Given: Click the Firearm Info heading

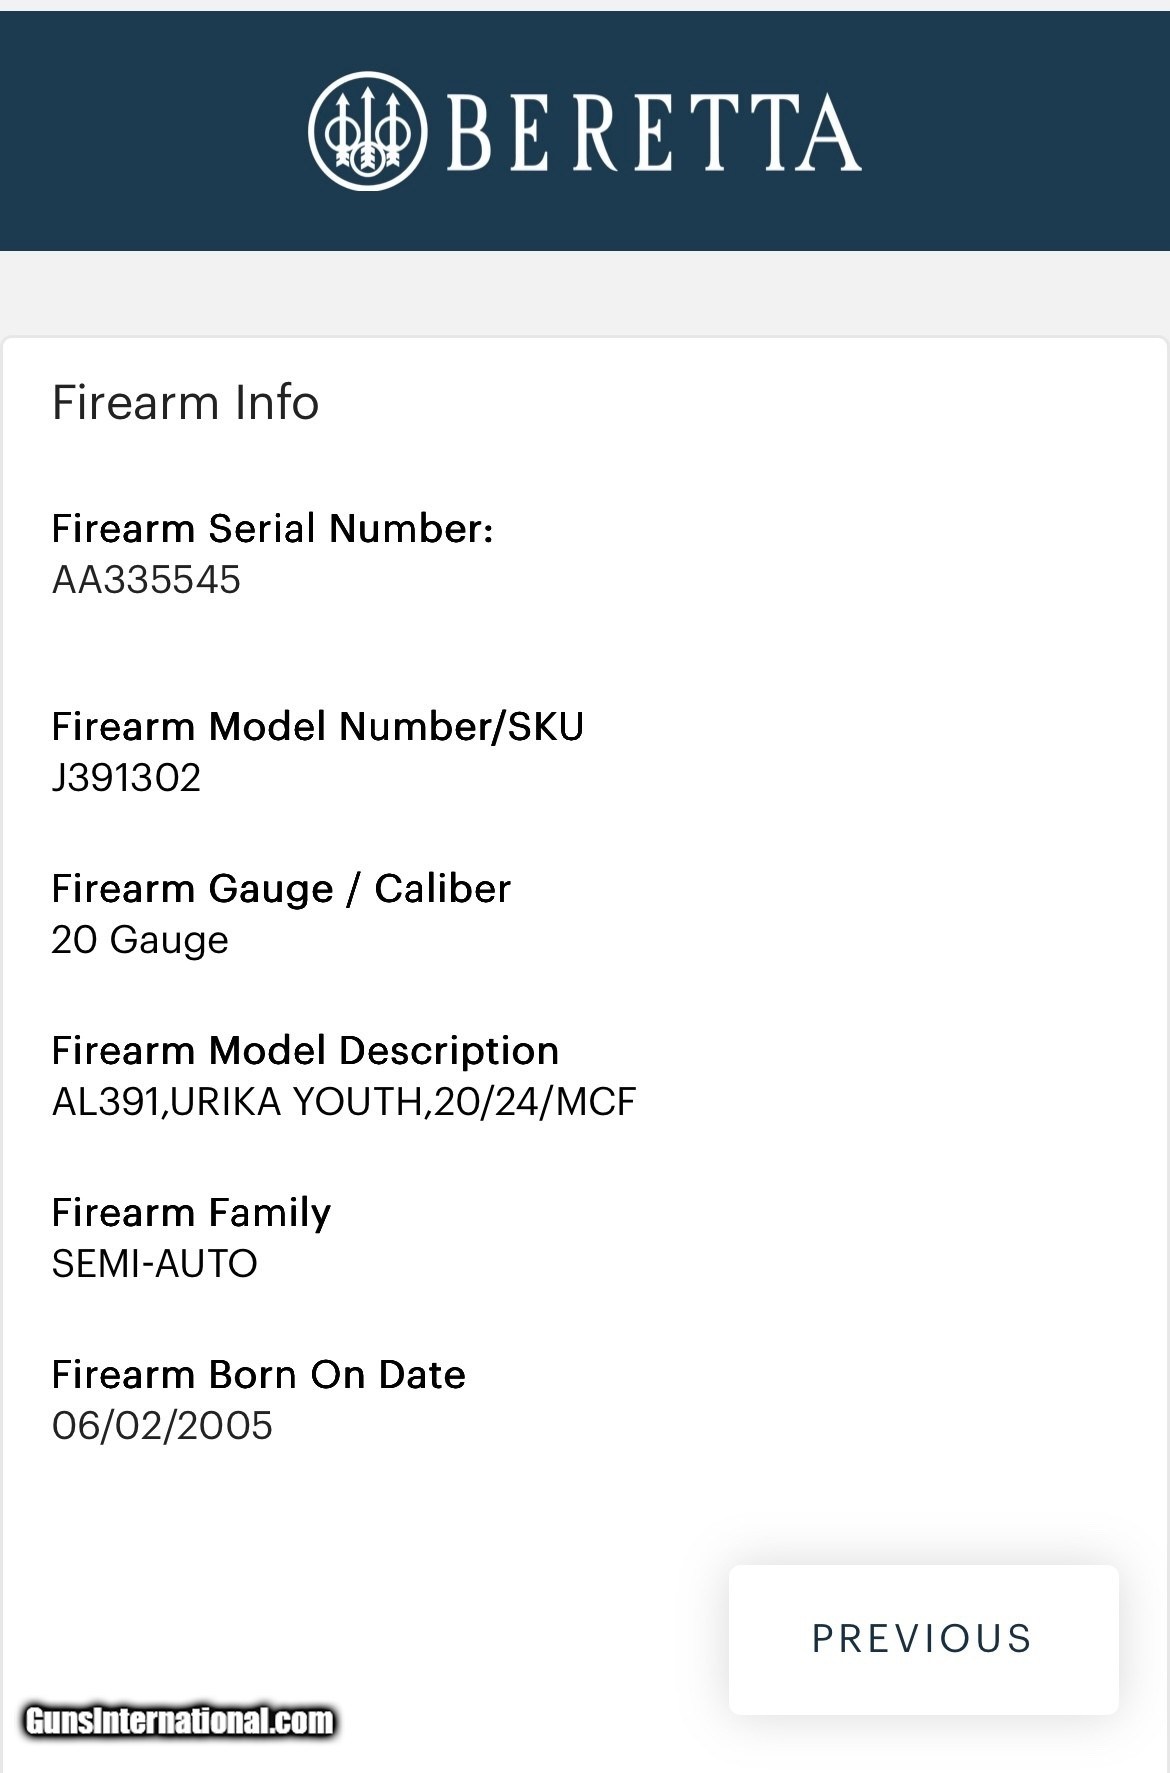Looking at the screenshot, I should pos(185,403).
